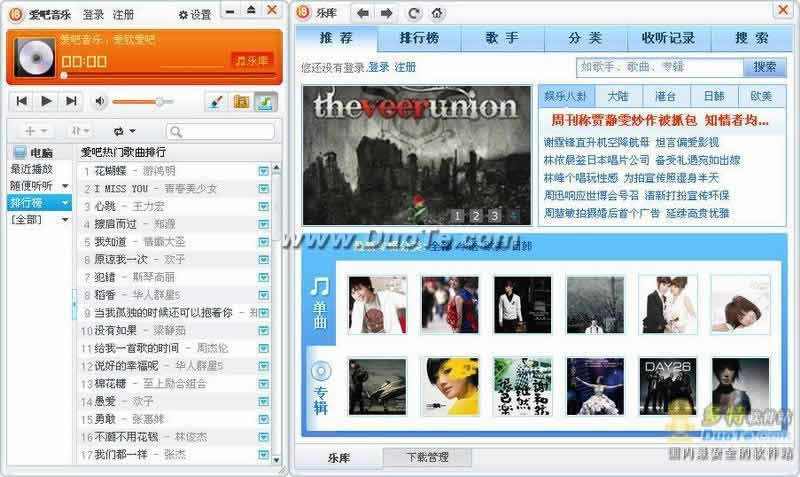
Task: Go forward in the 乐库 browser
Action: 386,14
